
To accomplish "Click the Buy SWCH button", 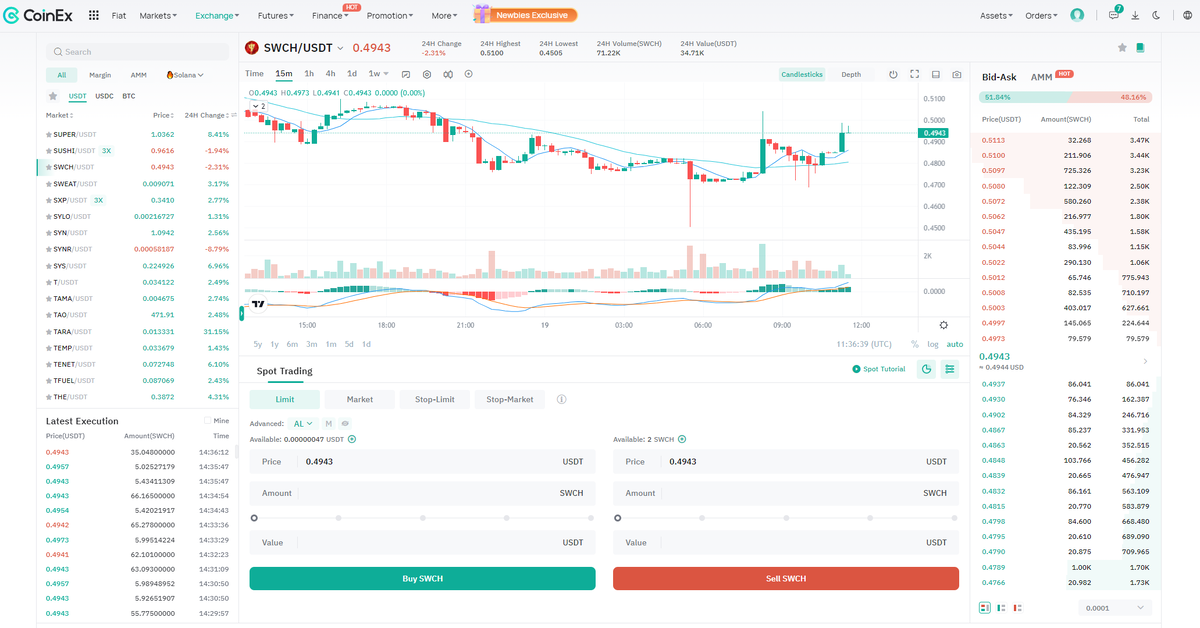I will tap(422, 579).
